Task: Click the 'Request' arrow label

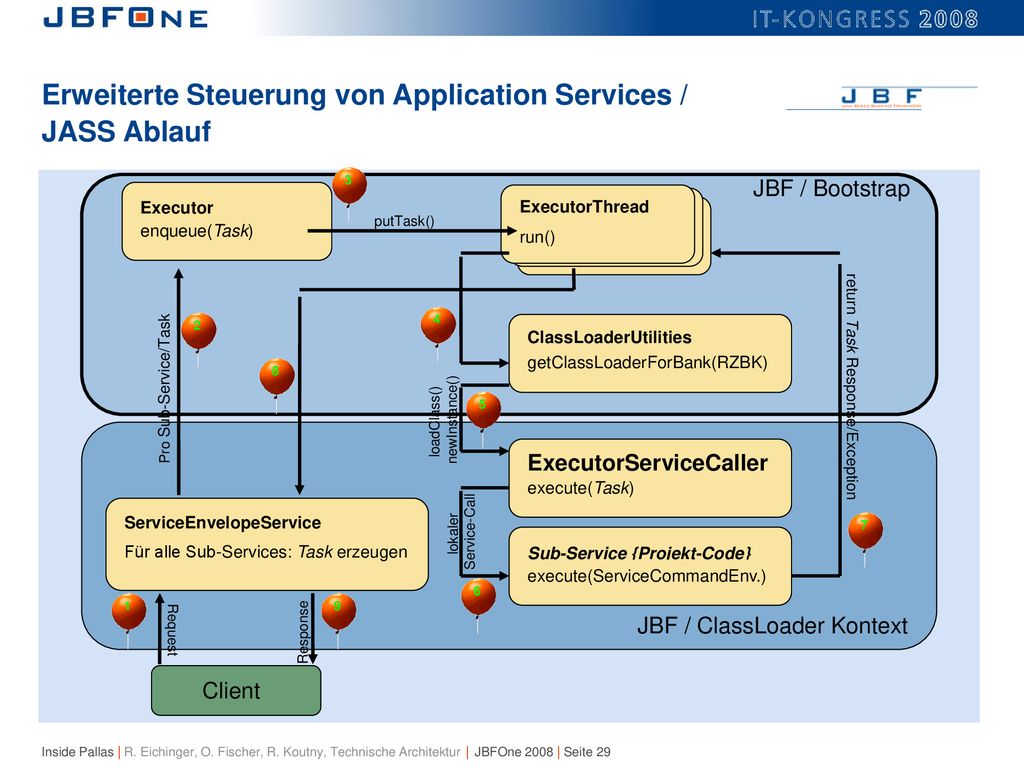Action: click(172, 630)
